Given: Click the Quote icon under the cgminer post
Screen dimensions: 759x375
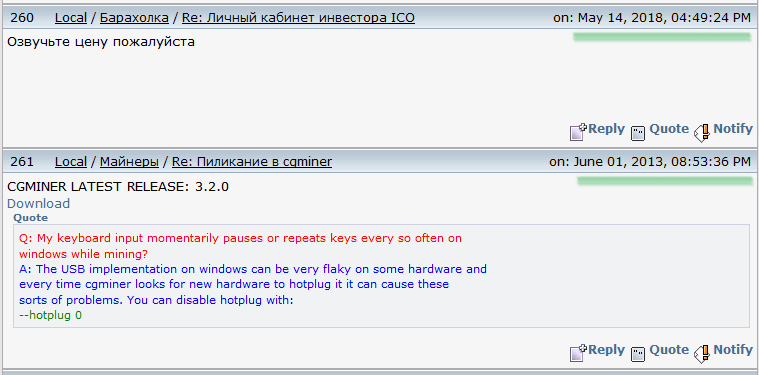Looking at the screenshot, I should coord(638,354).
